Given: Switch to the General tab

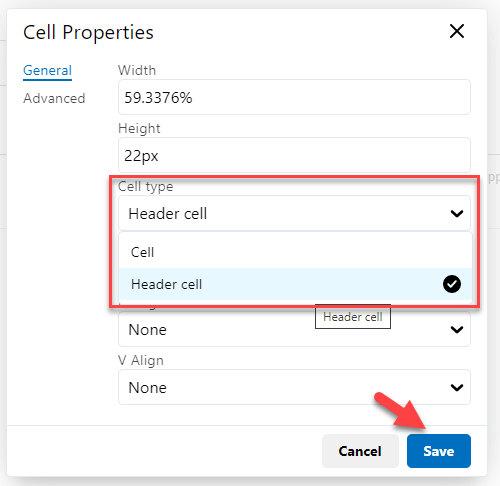Looking at the screenshot, I should click(47, 70).
